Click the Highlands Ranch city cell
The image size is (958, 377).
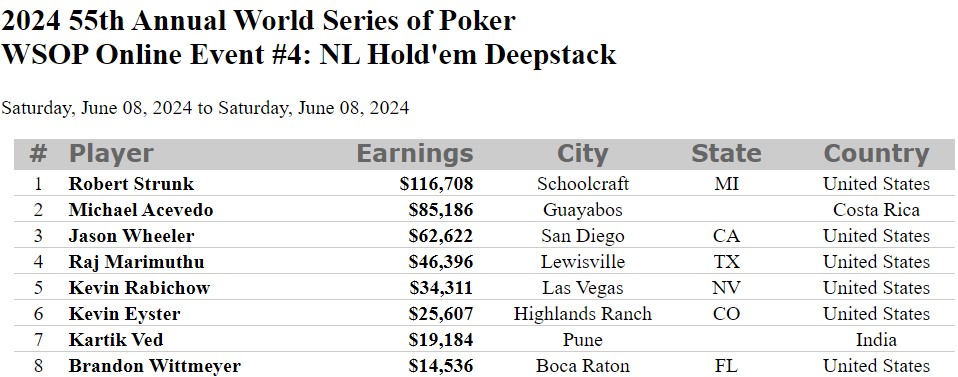pyautogui.click(x=582, y=314)
